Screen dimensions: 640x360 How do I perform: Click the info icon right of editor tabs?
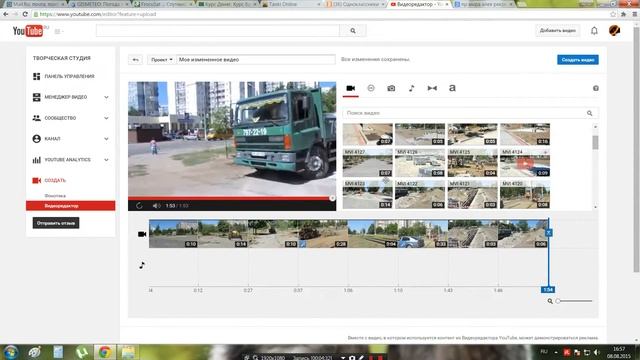pos(596,88)
